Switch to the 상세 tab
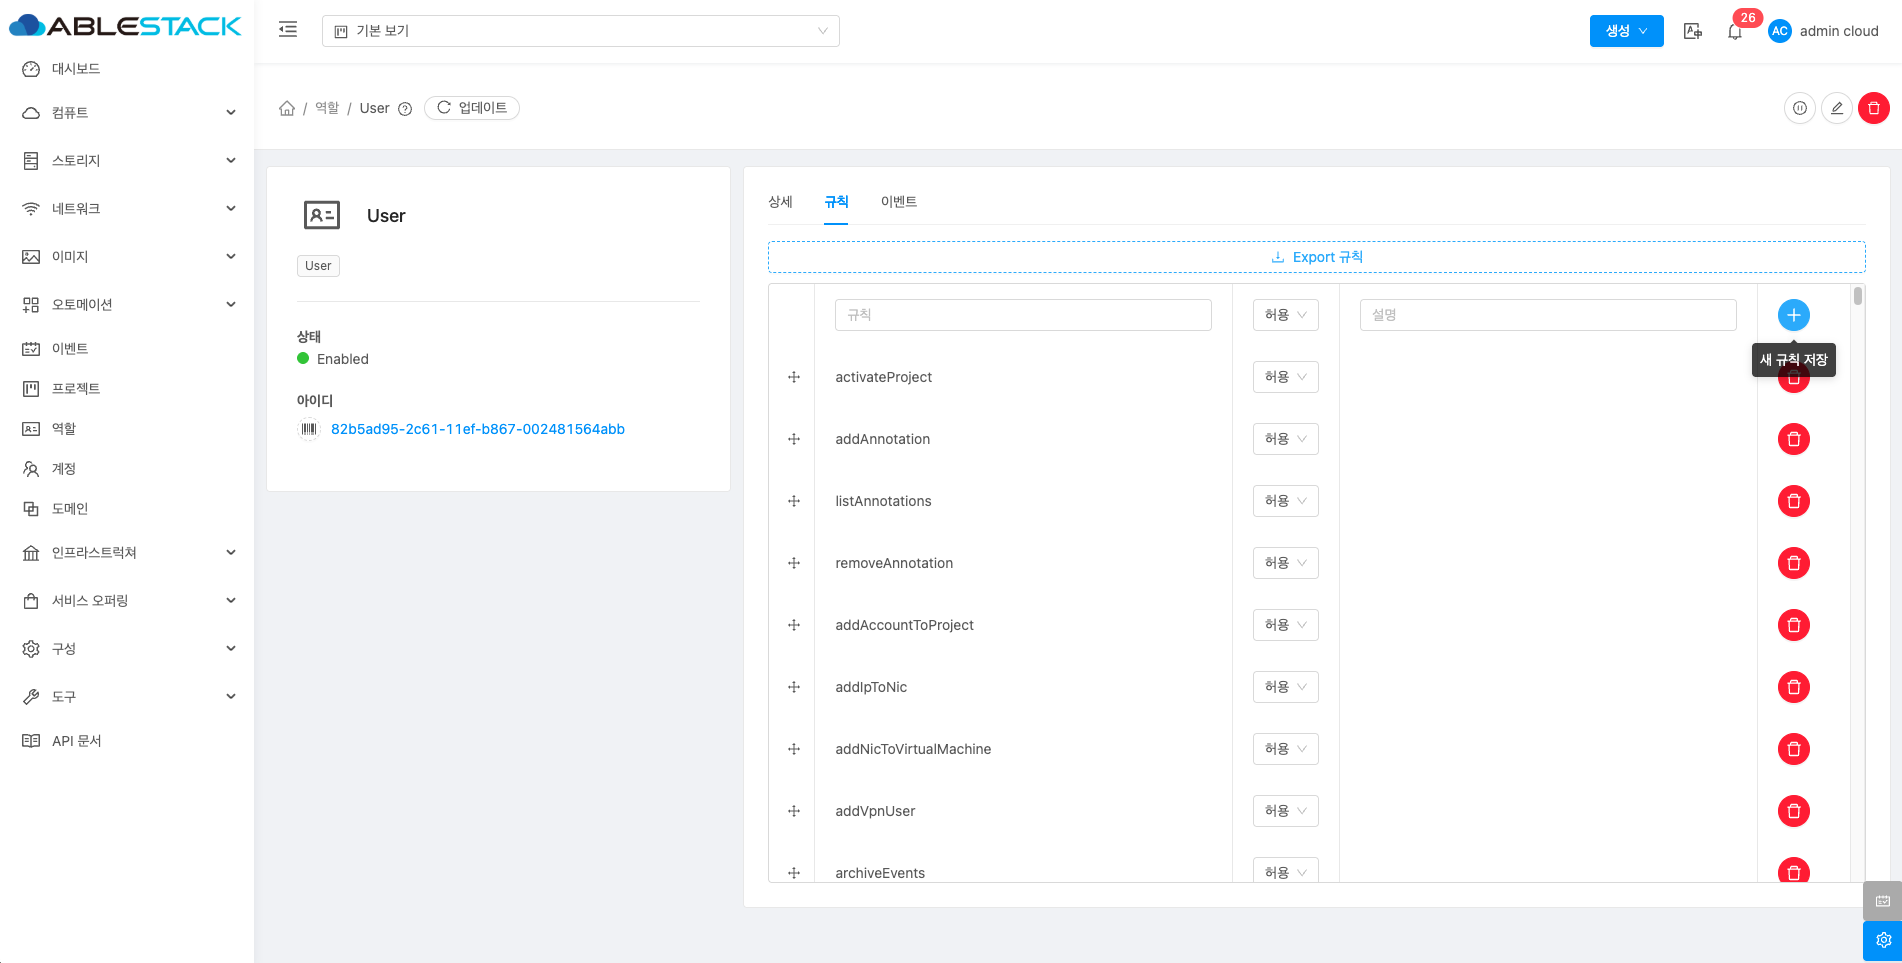 pyautogui.click(x=780, y=202)
